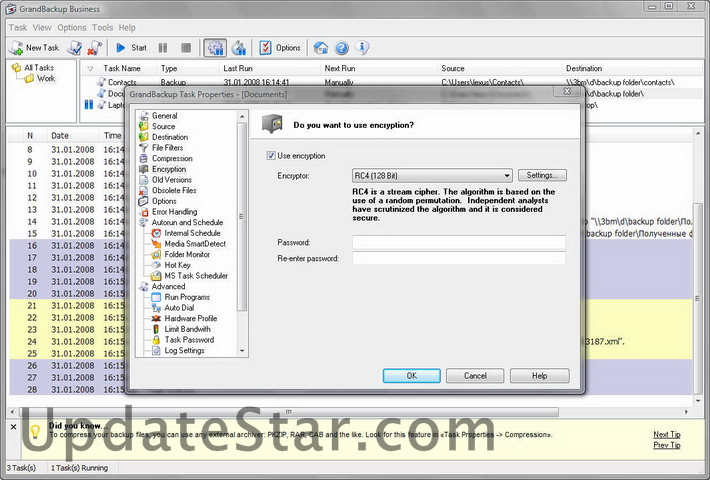Click the About info bubble icon
The width and height of the screenshot is (710, 480).
click(362, 48)
